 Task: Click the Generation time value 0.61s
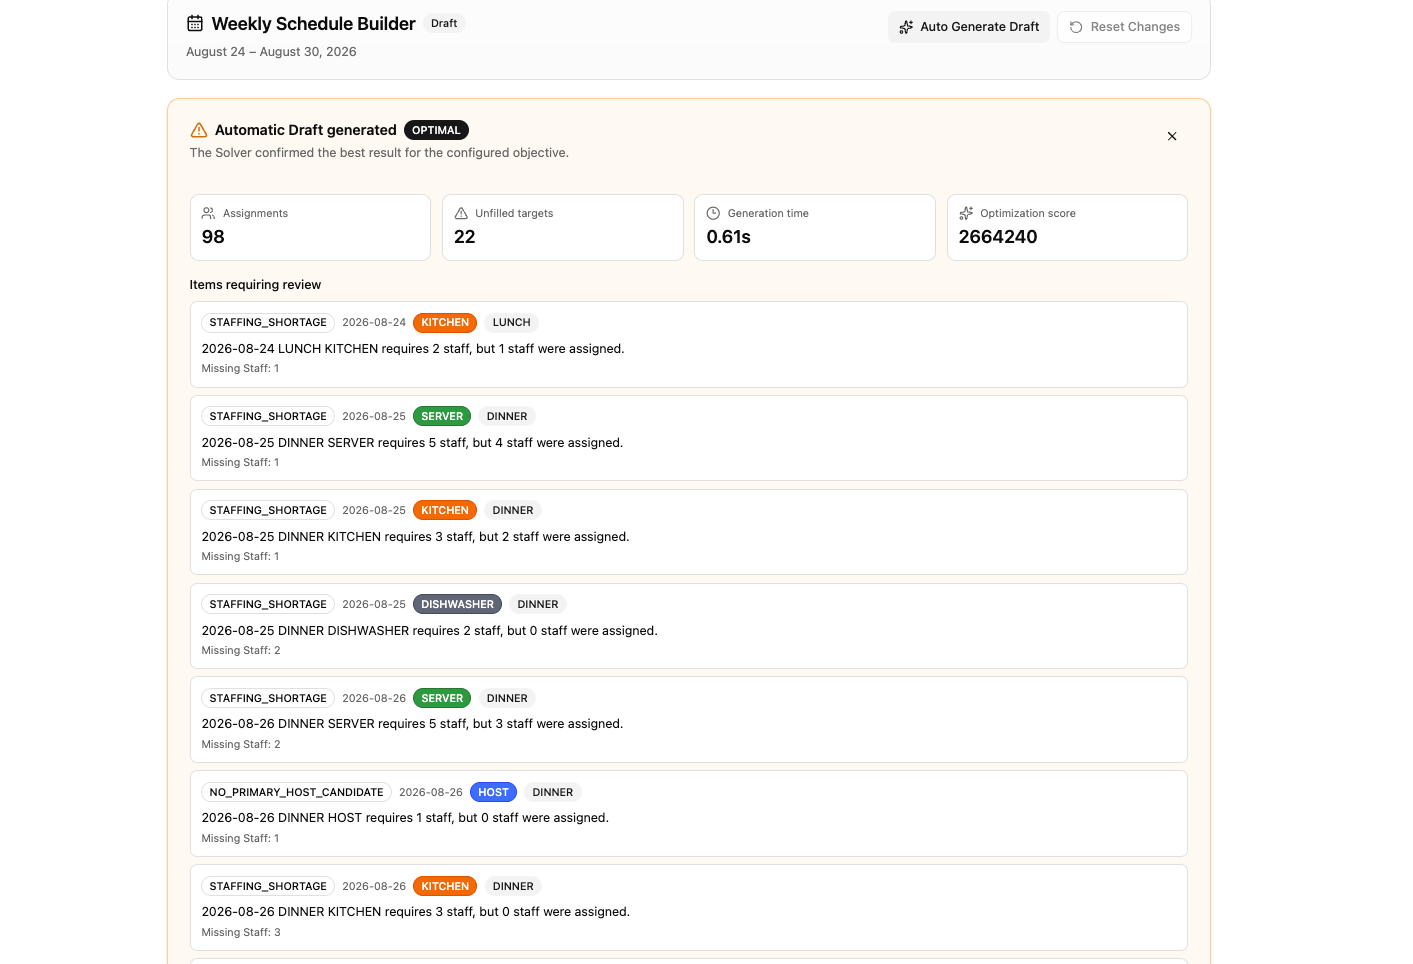pos(729,237)
